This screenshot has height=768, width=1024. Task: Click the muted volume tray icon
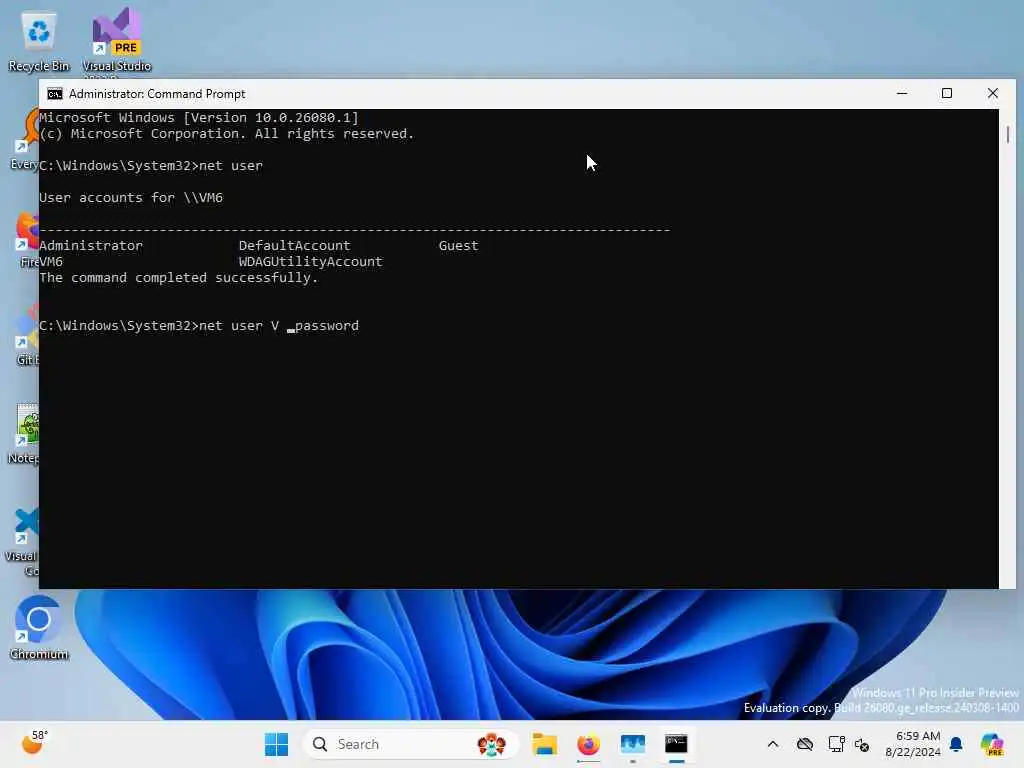click(x=862, y=744)
